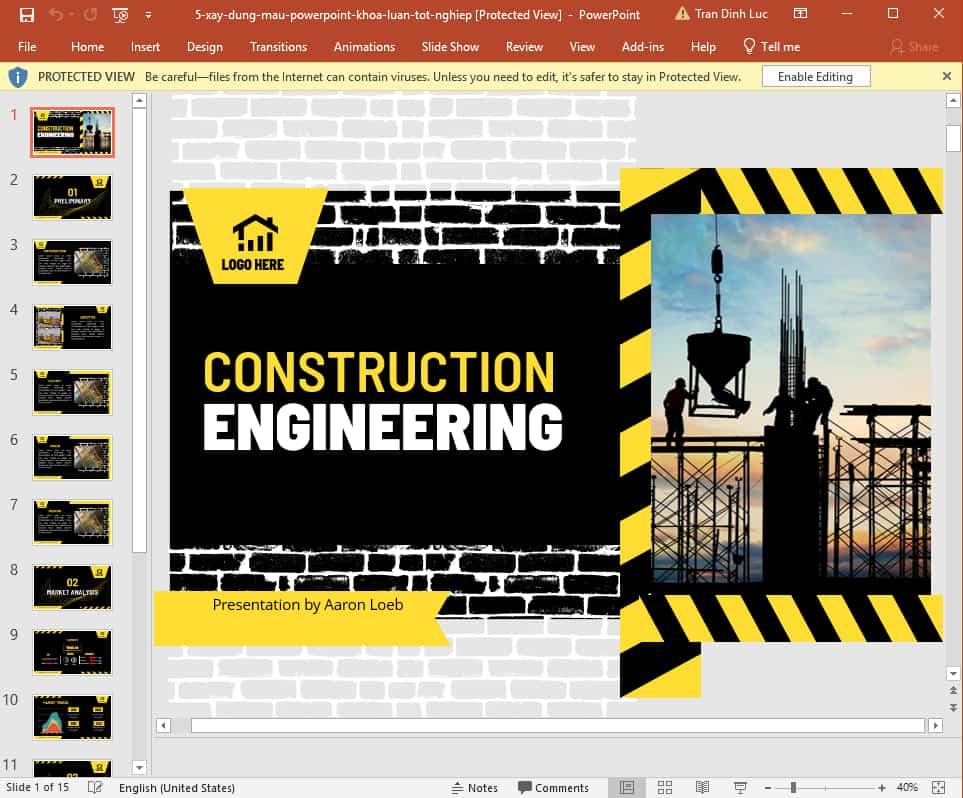Open language settings via English (United States)
The image size is (963, 798).
coord(176,787)
